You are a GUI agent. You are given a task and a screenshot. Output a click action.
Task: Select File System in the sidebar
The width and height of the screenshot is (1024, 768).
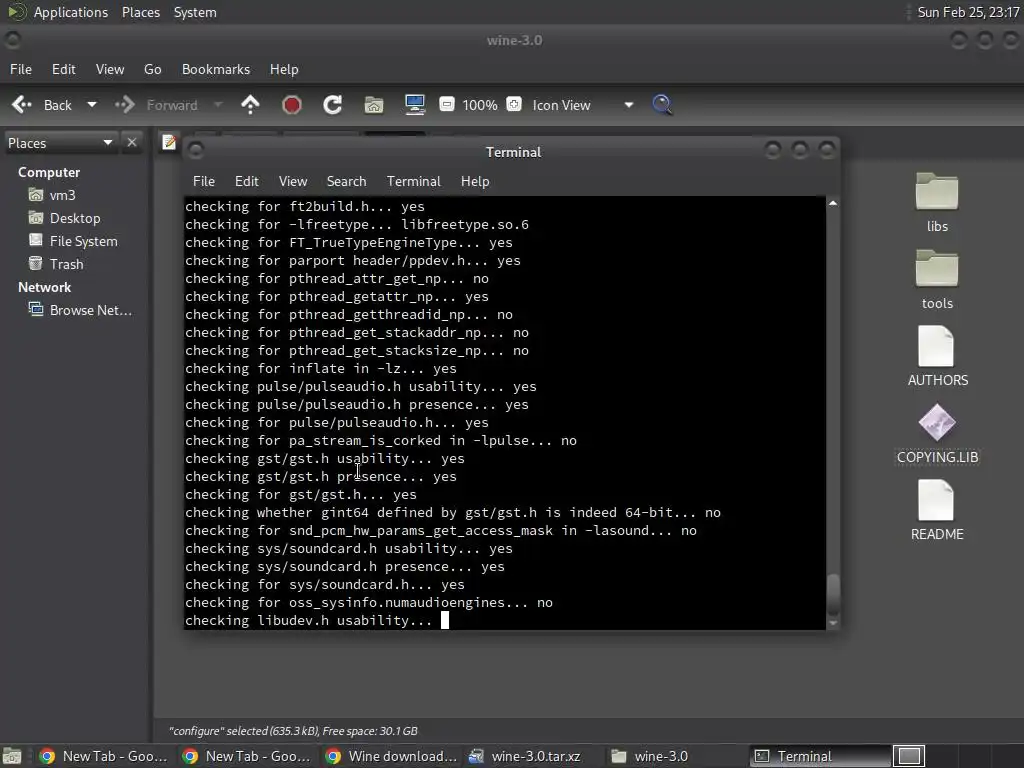[x=73, y=241]
